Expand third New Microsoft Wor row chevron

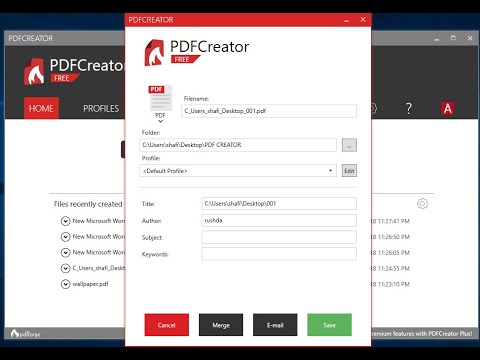click(65, 253)
